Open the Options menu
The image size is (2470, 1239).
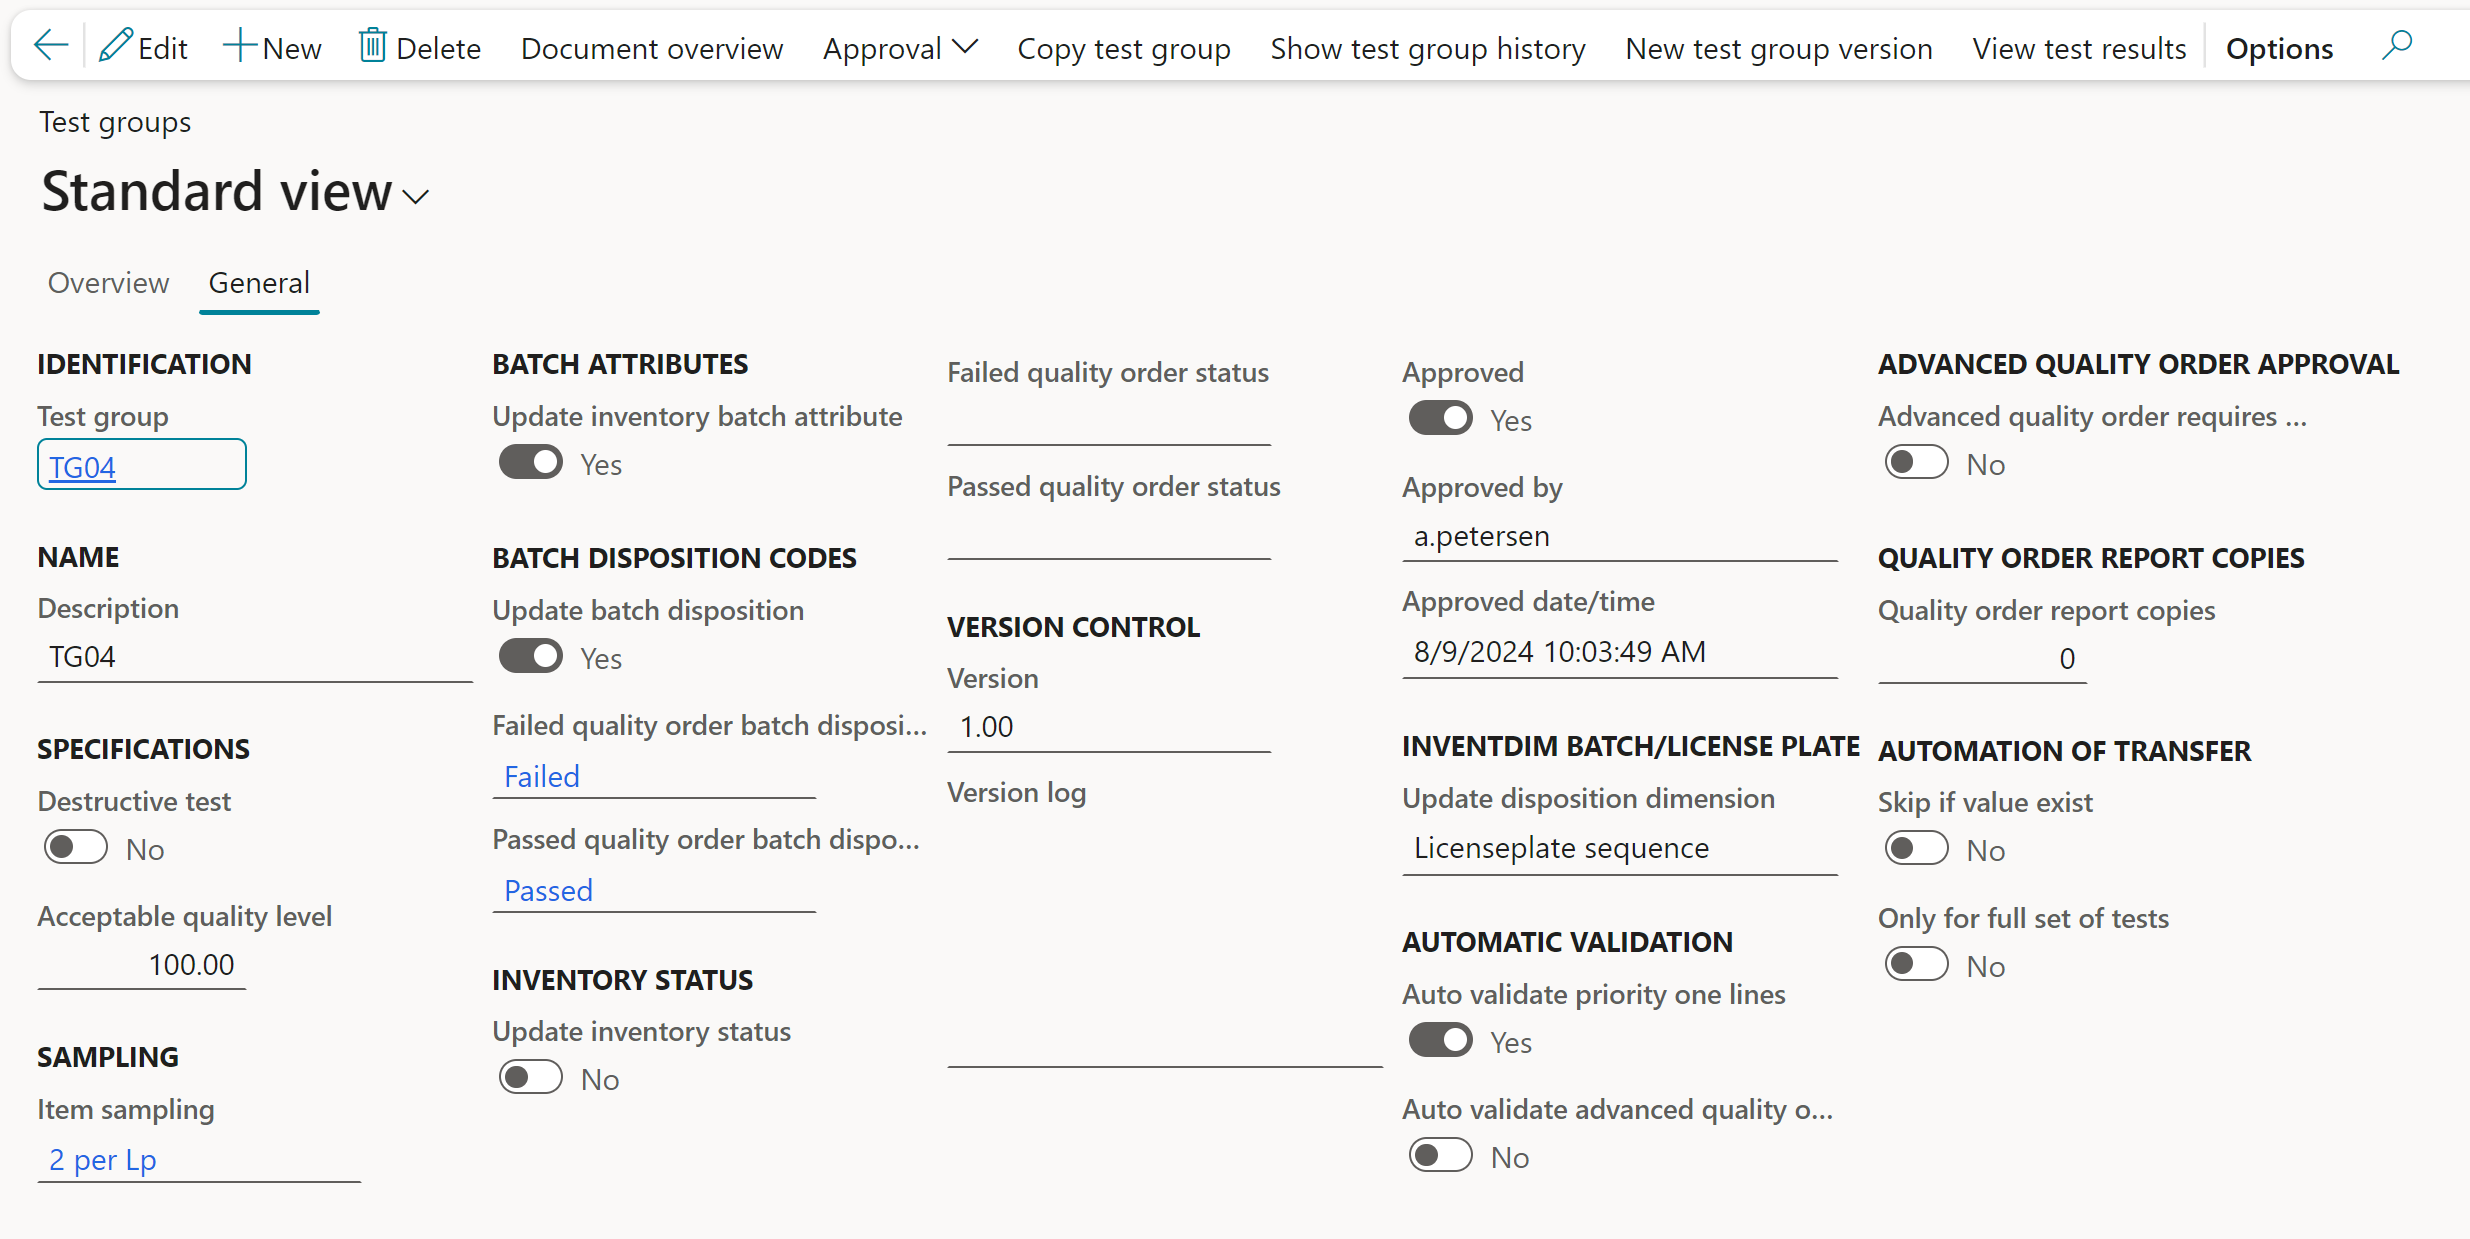2278,48
